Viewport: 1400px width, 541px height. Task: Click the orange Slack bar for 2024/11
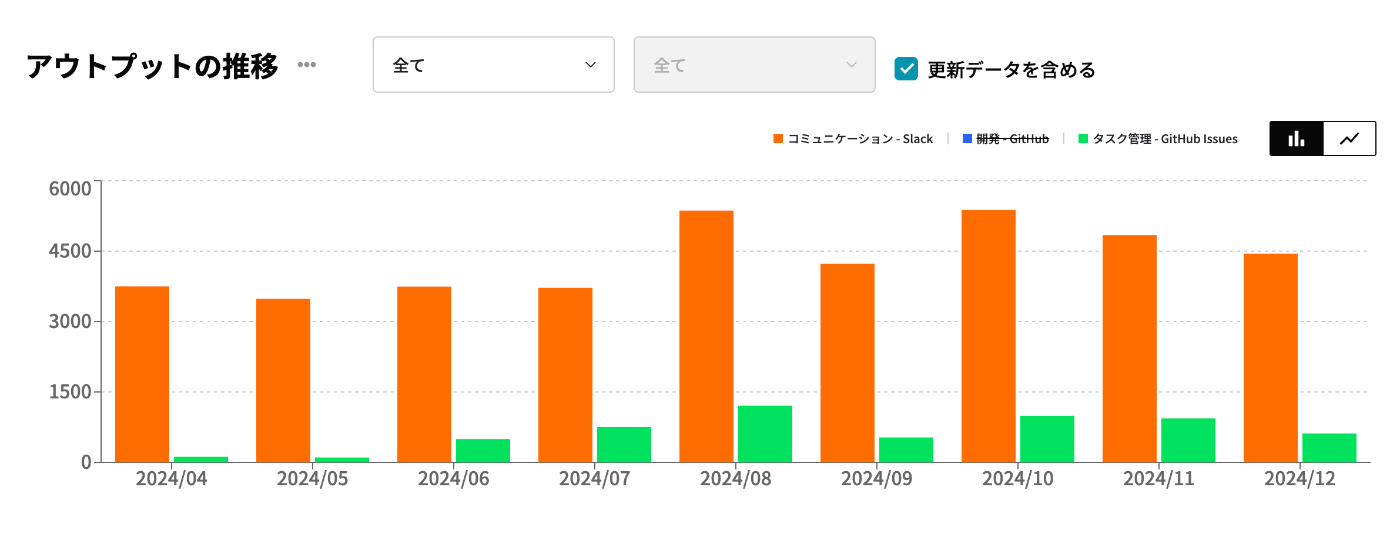[1129, 348]
